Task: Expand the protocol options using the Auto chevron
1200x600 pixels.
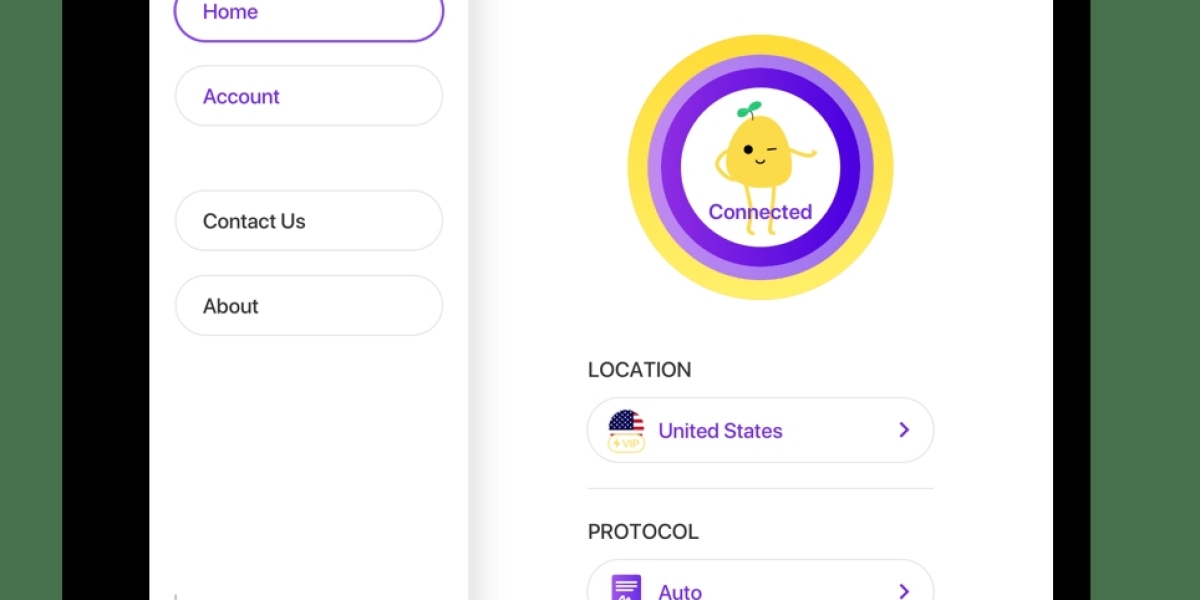Action: click(x=904, y=590)
